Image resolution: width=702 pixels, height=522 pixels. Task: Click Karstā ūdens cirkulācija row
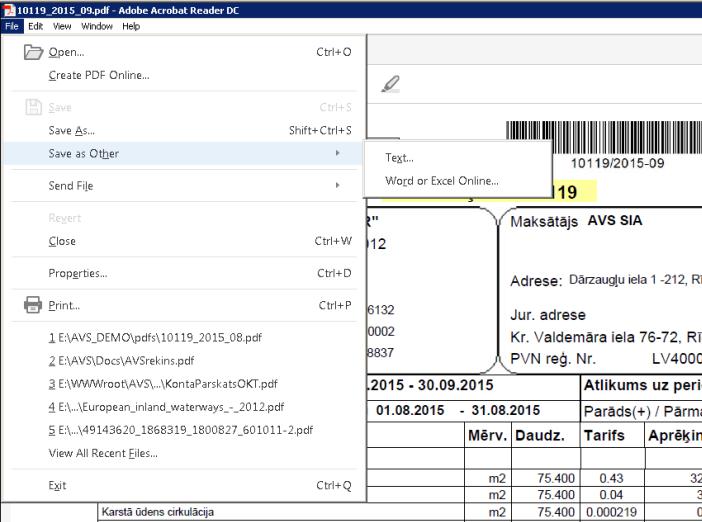[x=158, y=512]
